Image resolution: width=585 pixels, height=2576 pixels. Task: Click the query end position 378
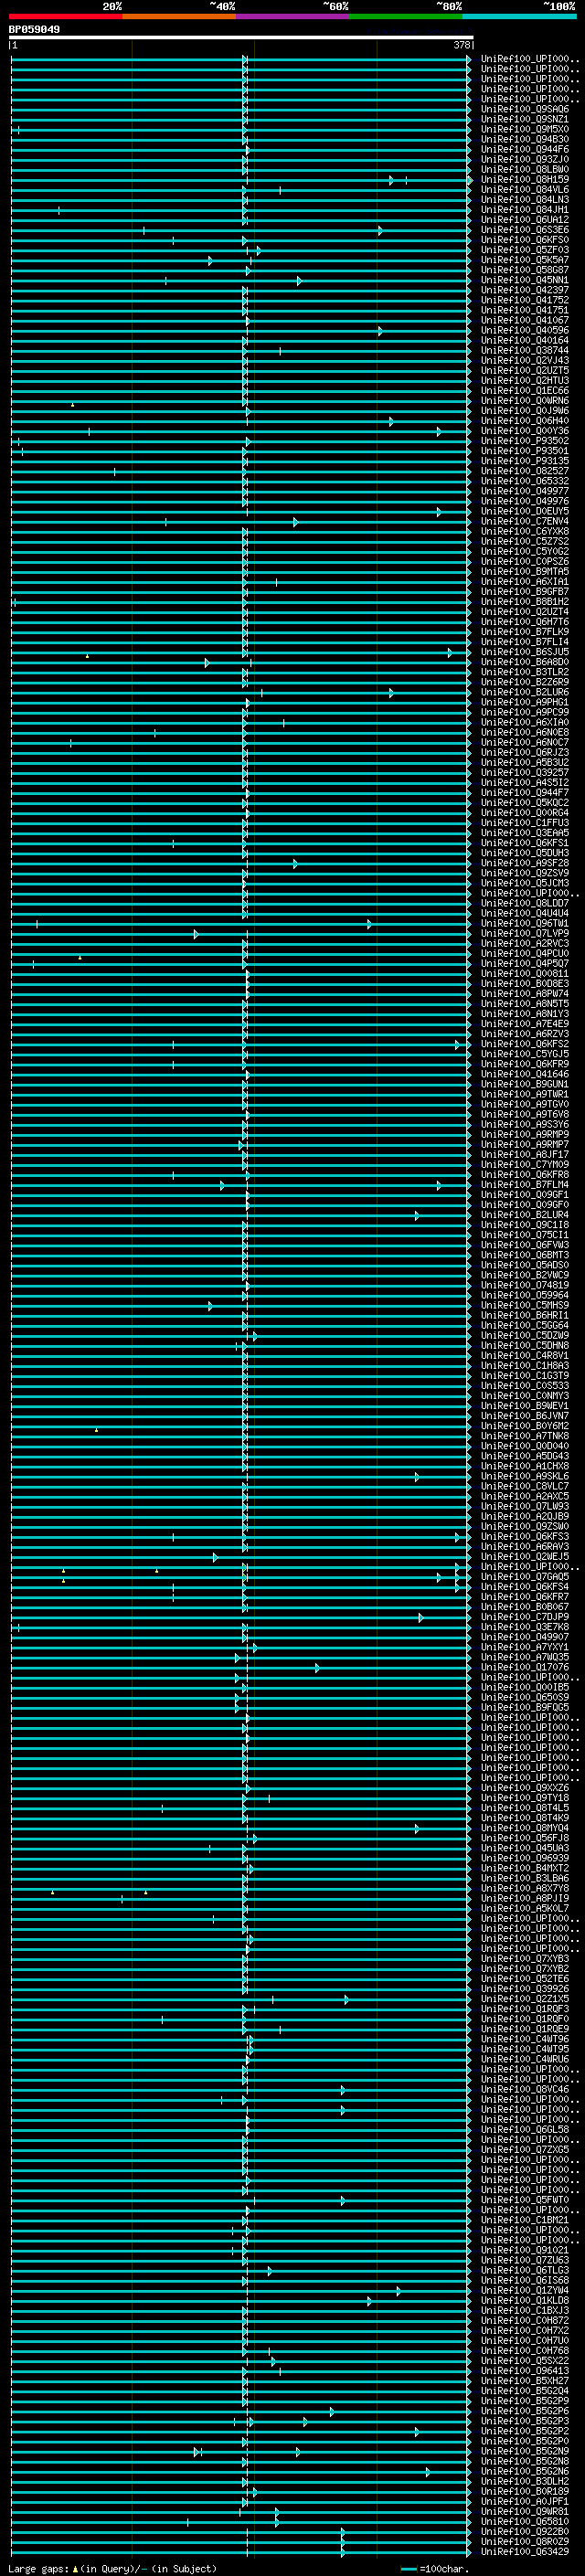(462, 45)
